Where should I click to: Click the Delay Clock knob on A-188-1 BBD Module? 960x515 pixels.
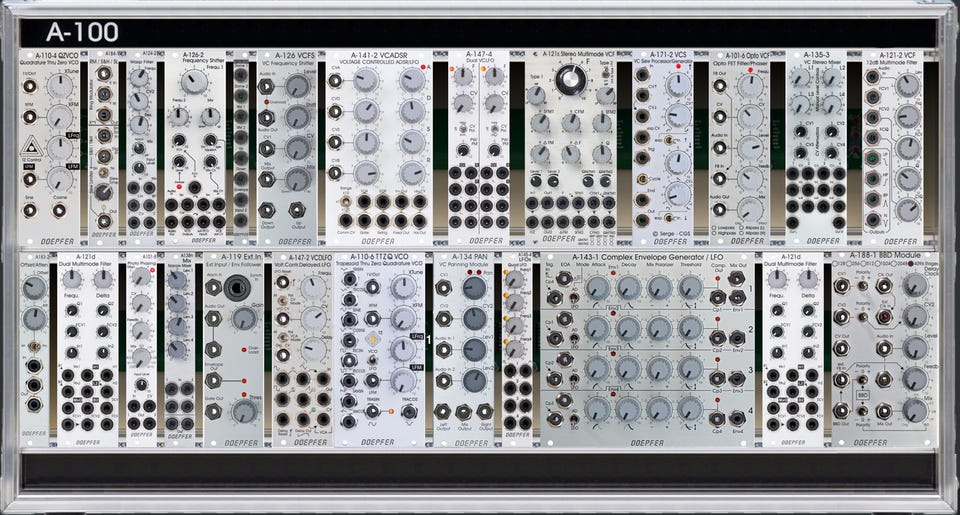coord(915,285)
